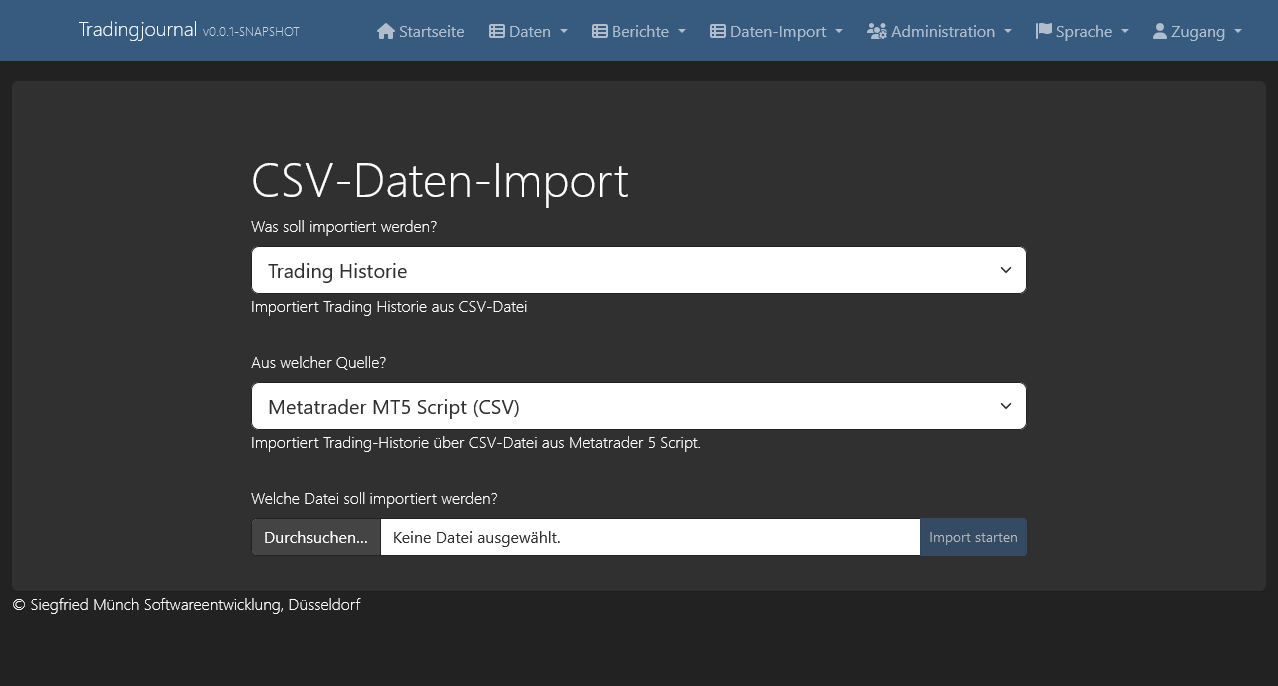Click the table icon beside Daten-Import

click(718, 31)
